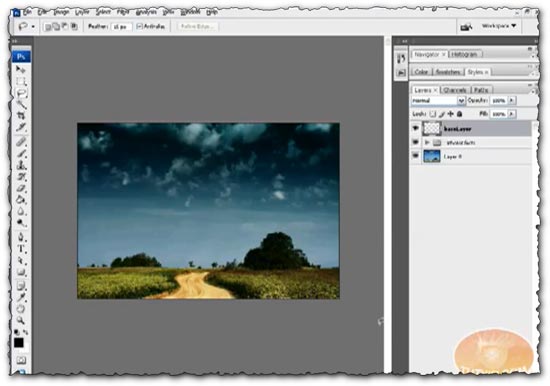
Task: Toggle Lock position
Action: click(450, 114)
